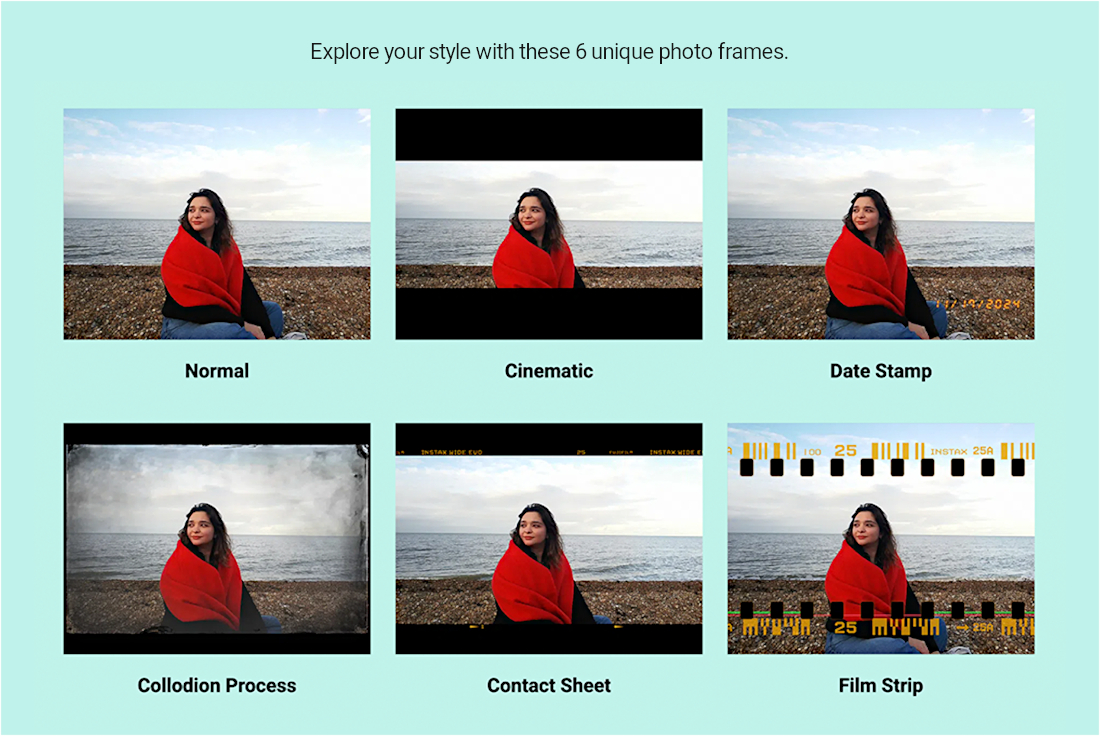
Task: Select the Normal frame photo
Action: [x=217, y=224]
